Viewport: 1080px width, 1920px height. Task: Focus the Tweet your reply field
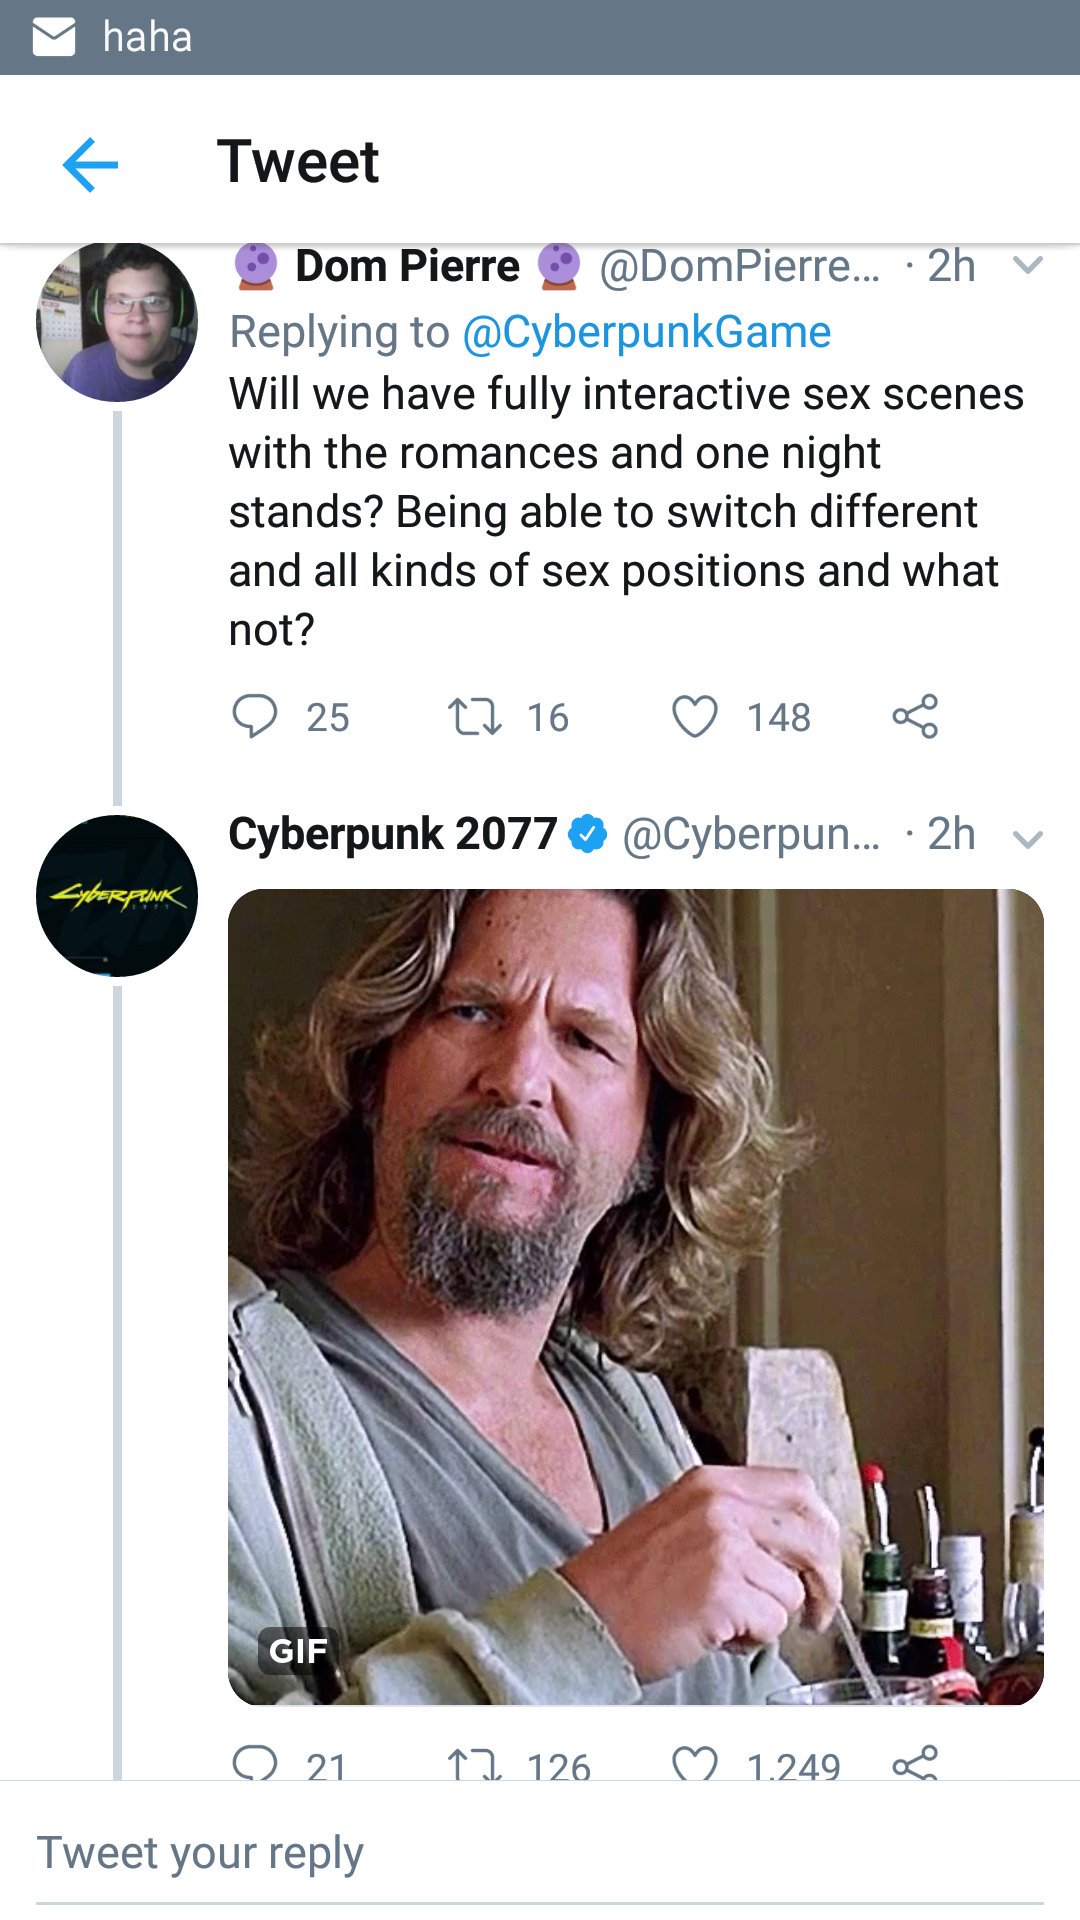click(x=540, y=1854)
